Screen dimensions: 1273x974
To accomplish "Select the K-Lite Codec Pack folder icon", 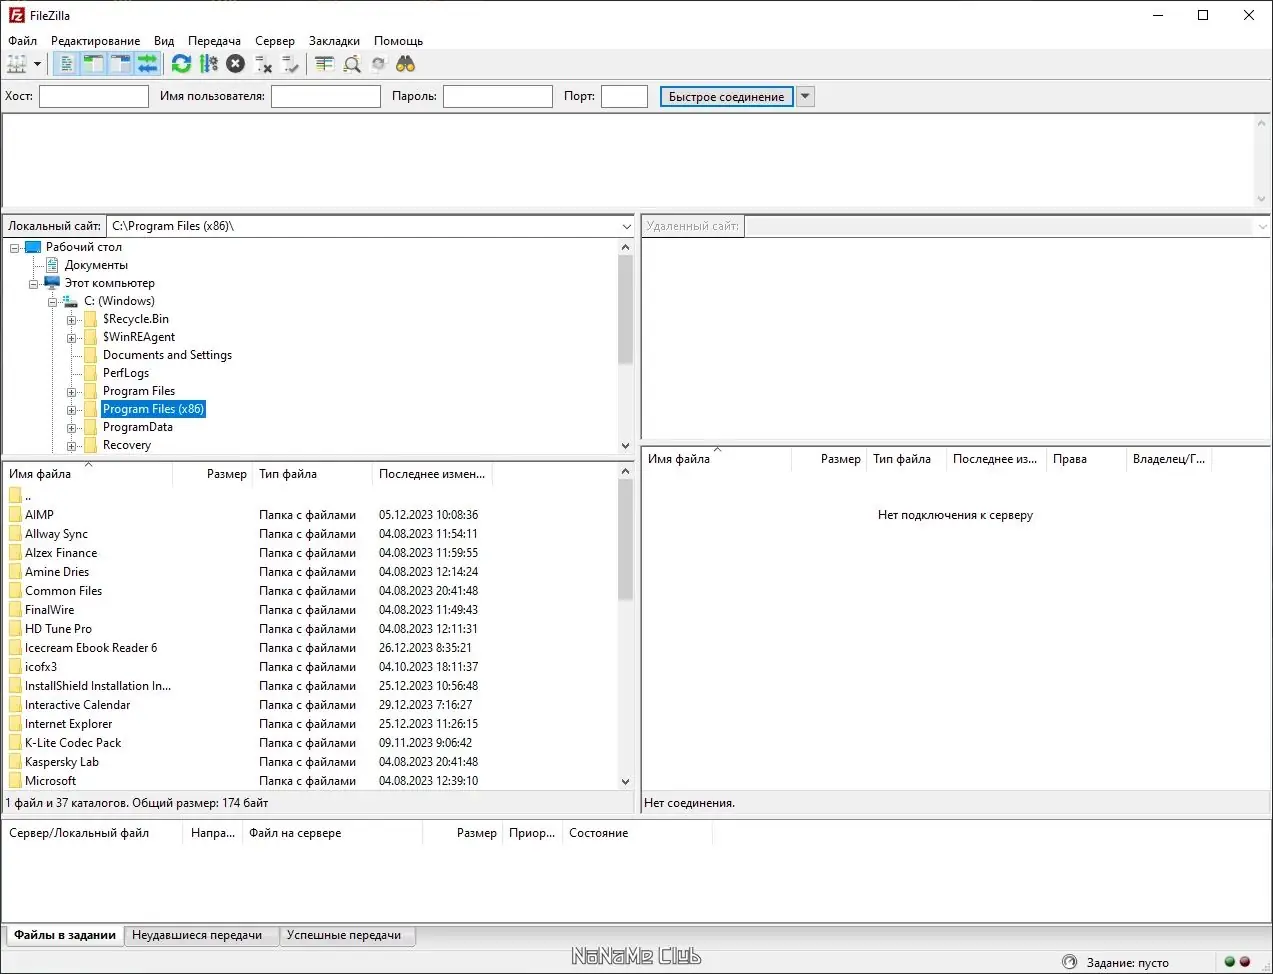I will pos(15,743).
